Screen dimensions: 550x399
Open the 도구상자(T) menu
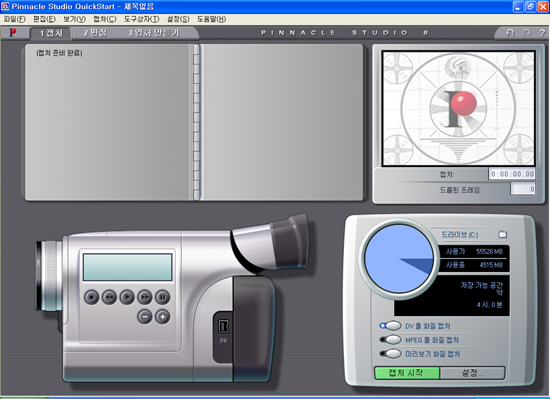(x=141, y=19)
